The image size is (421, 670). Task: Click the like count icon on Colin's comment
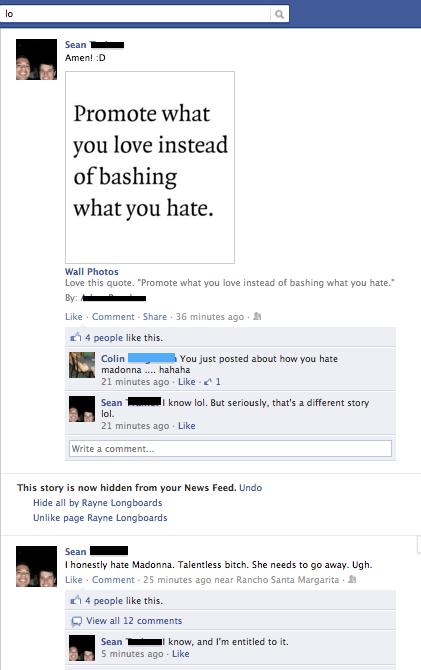[207, 382]
